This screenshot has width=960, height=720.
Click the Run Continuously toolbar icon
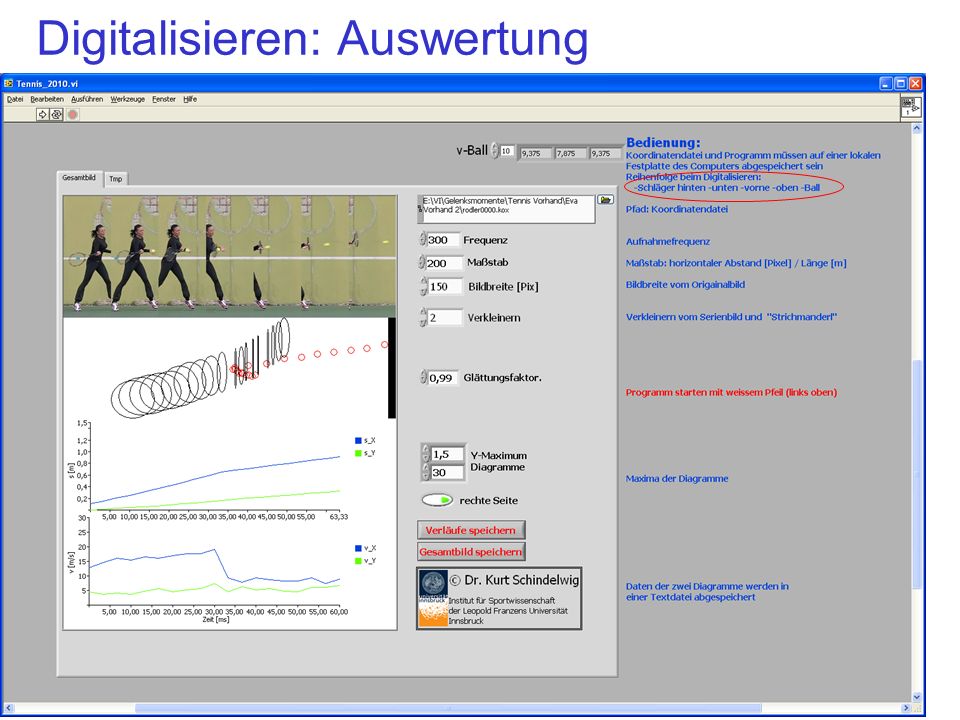pyautogui.click(x=56, y=114)
